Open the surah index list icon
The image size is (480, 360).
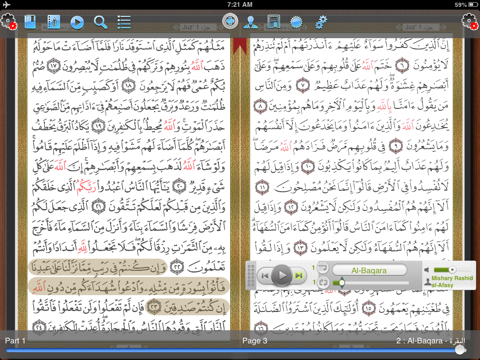(124, 22)
